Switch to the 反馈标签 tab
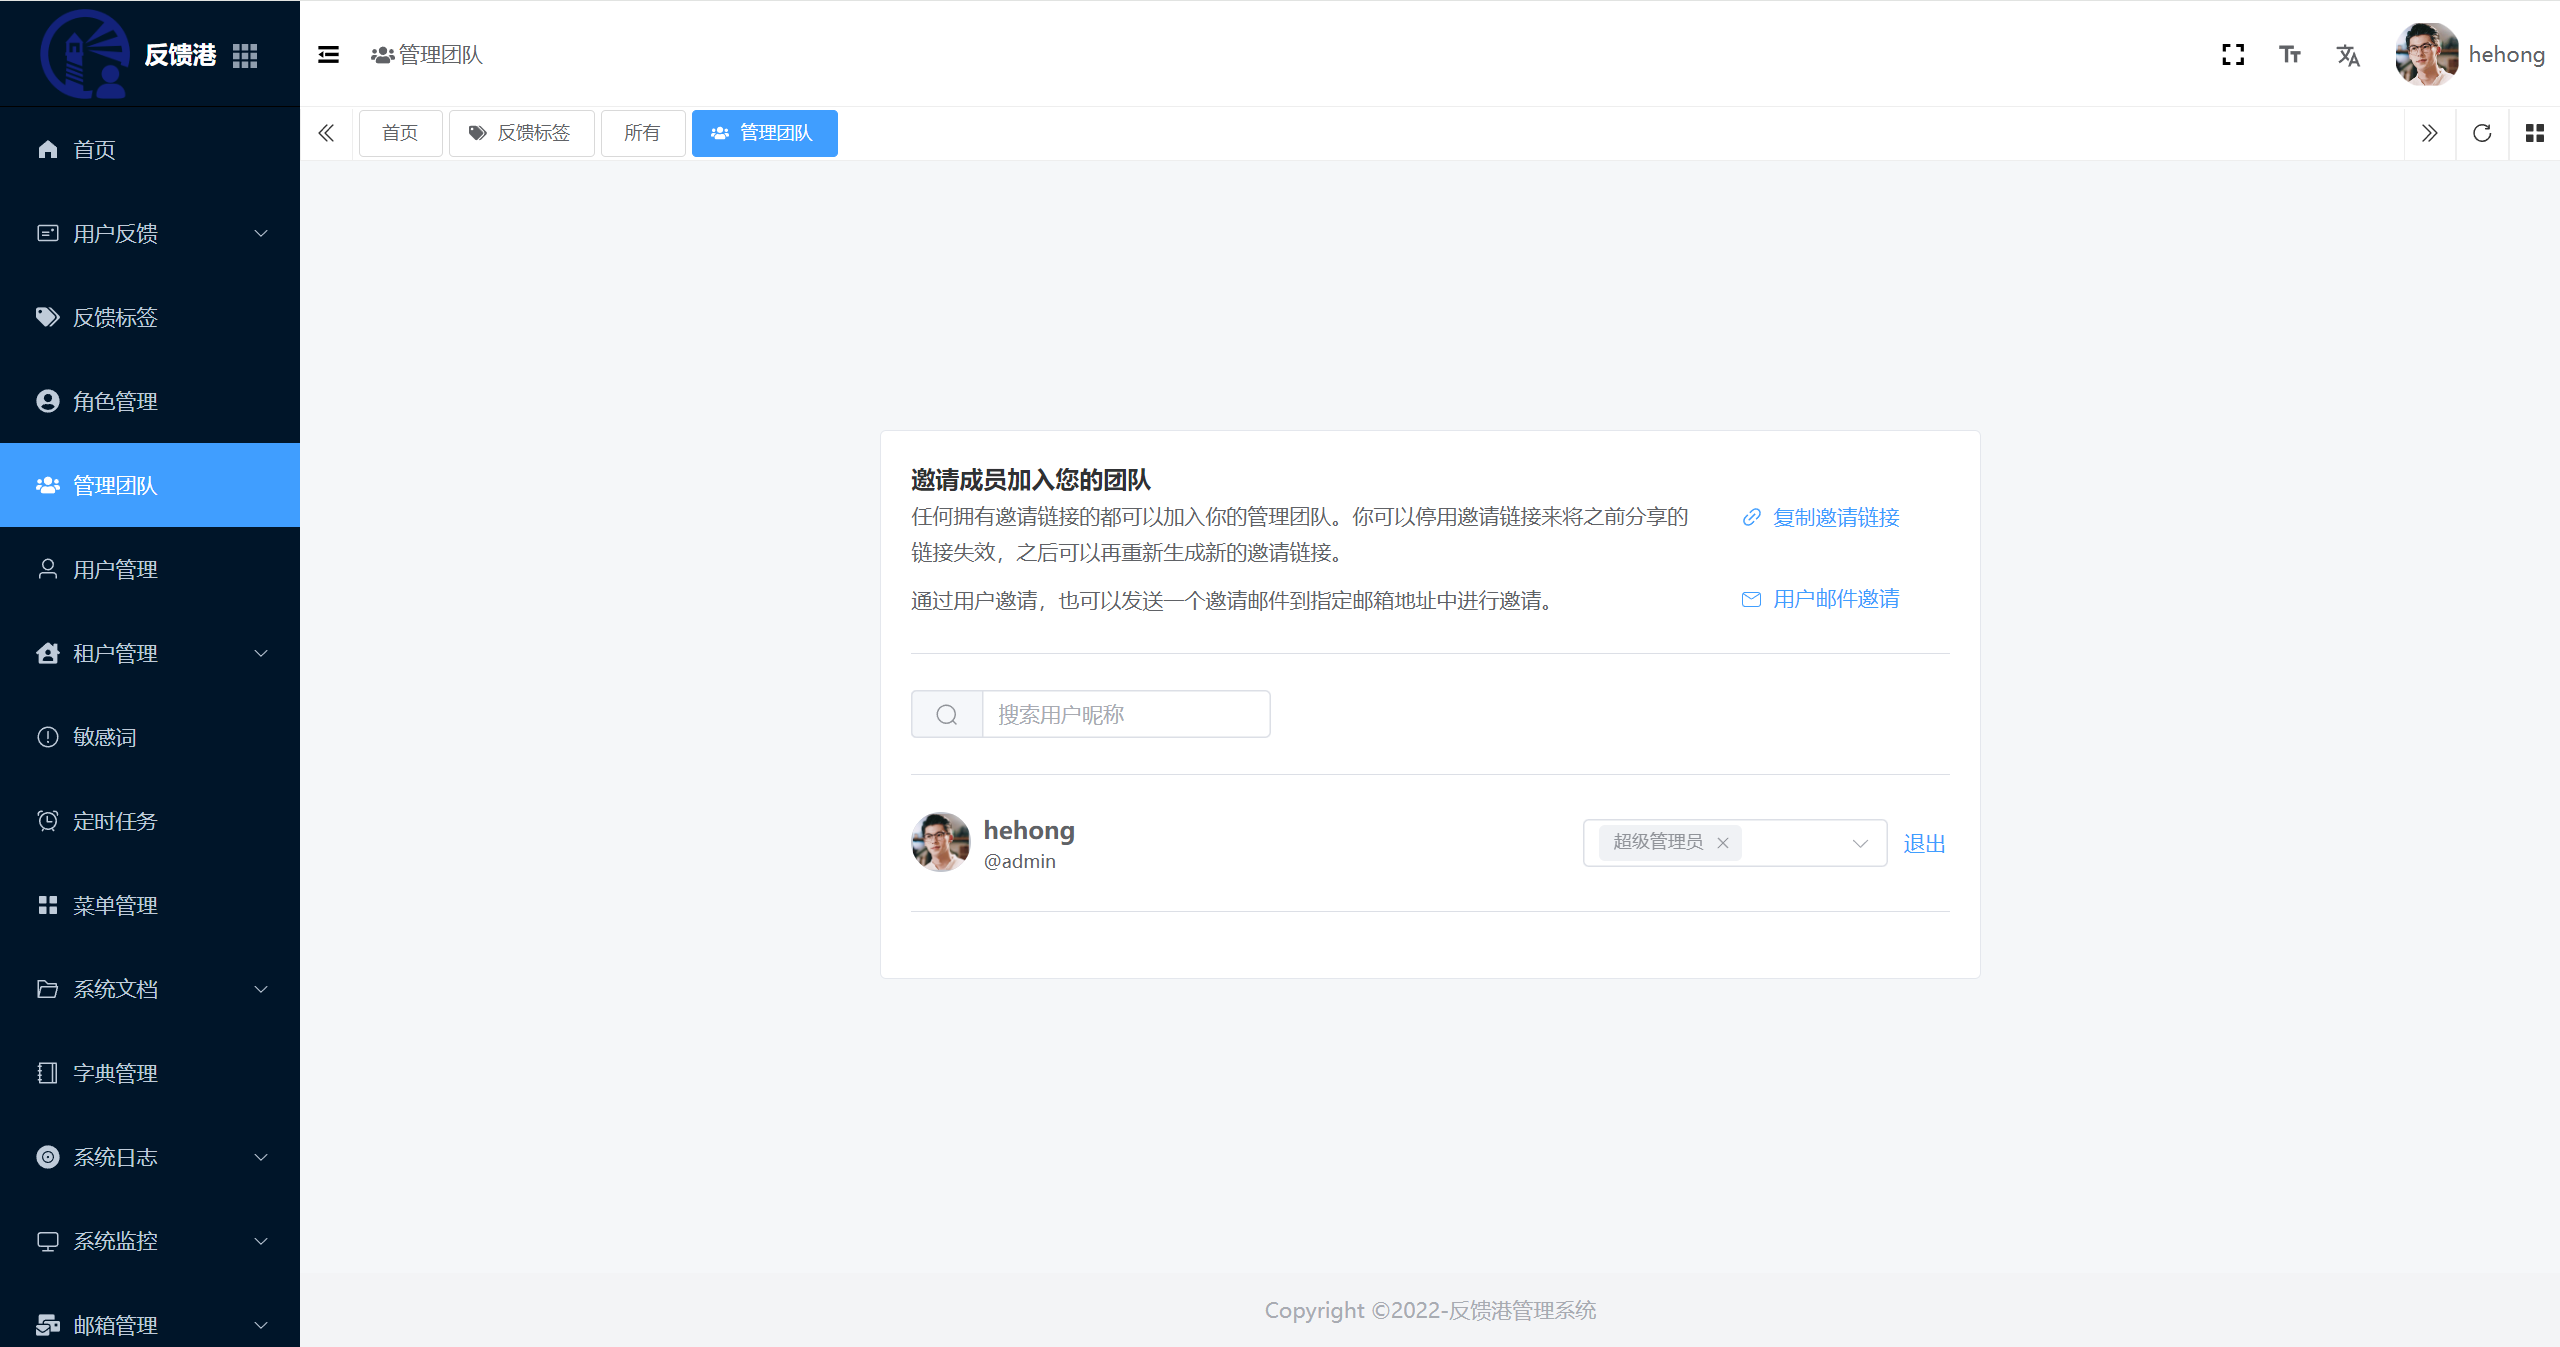The width and height of the screenshot is (2560, 1347). tap(521, 133)
